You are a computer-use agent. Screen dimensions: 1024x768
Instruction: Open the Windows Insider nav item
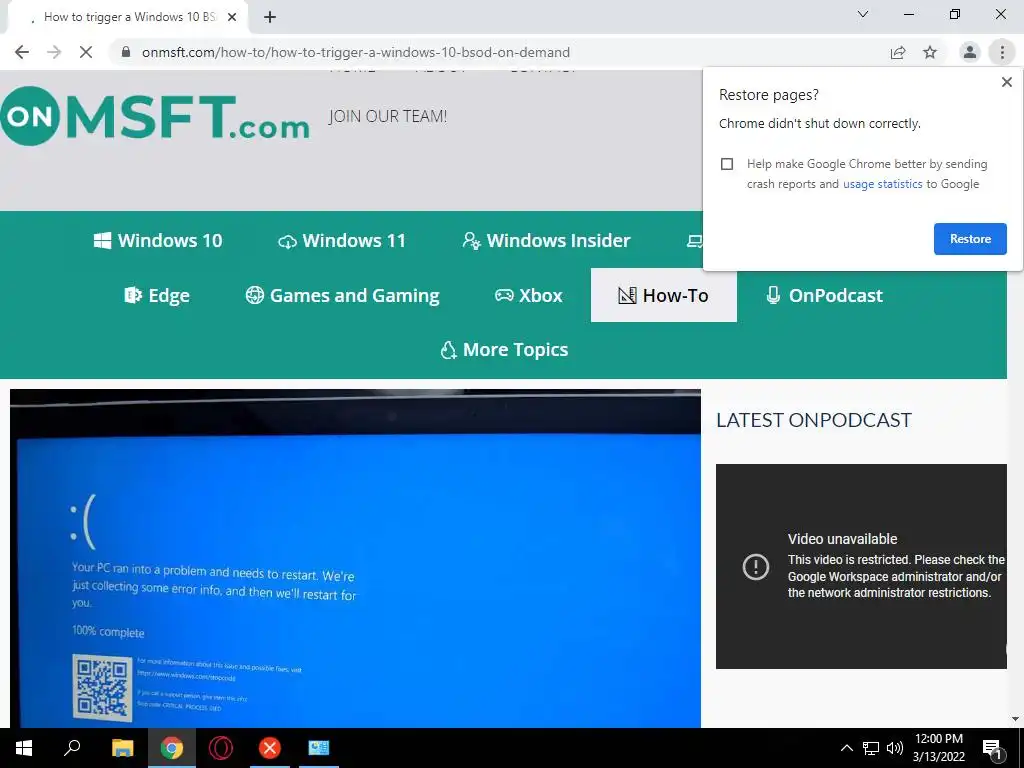pyautogui.click(x=546, y=240)
